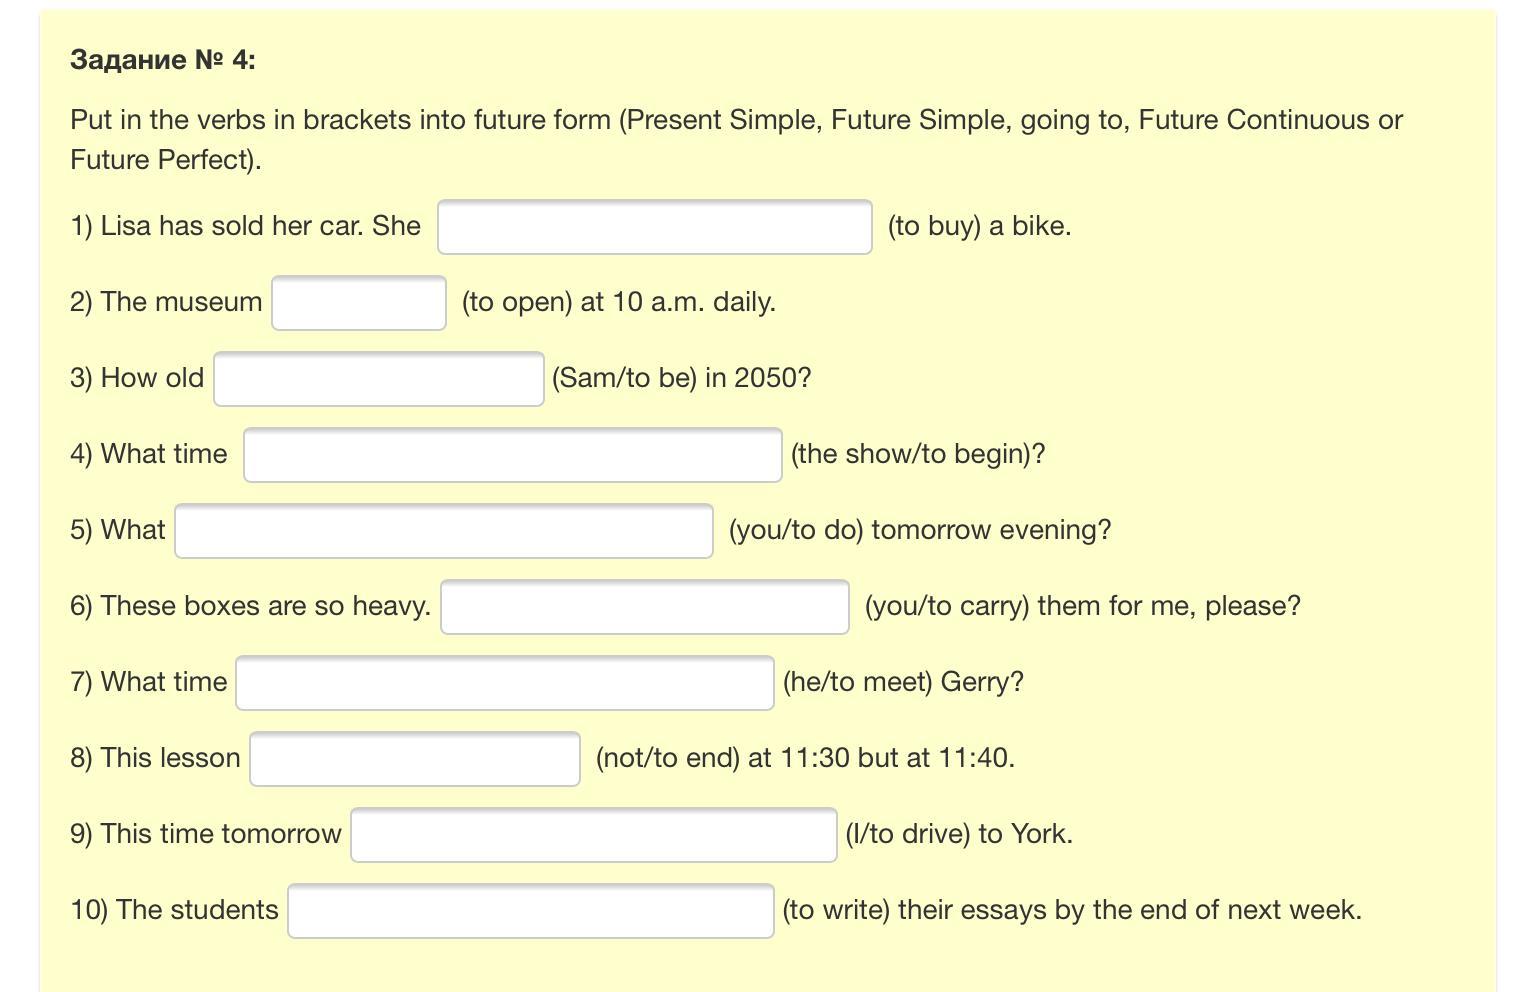Click the label '4) What time'
1515x992 pixels.
tap(149, 454)
